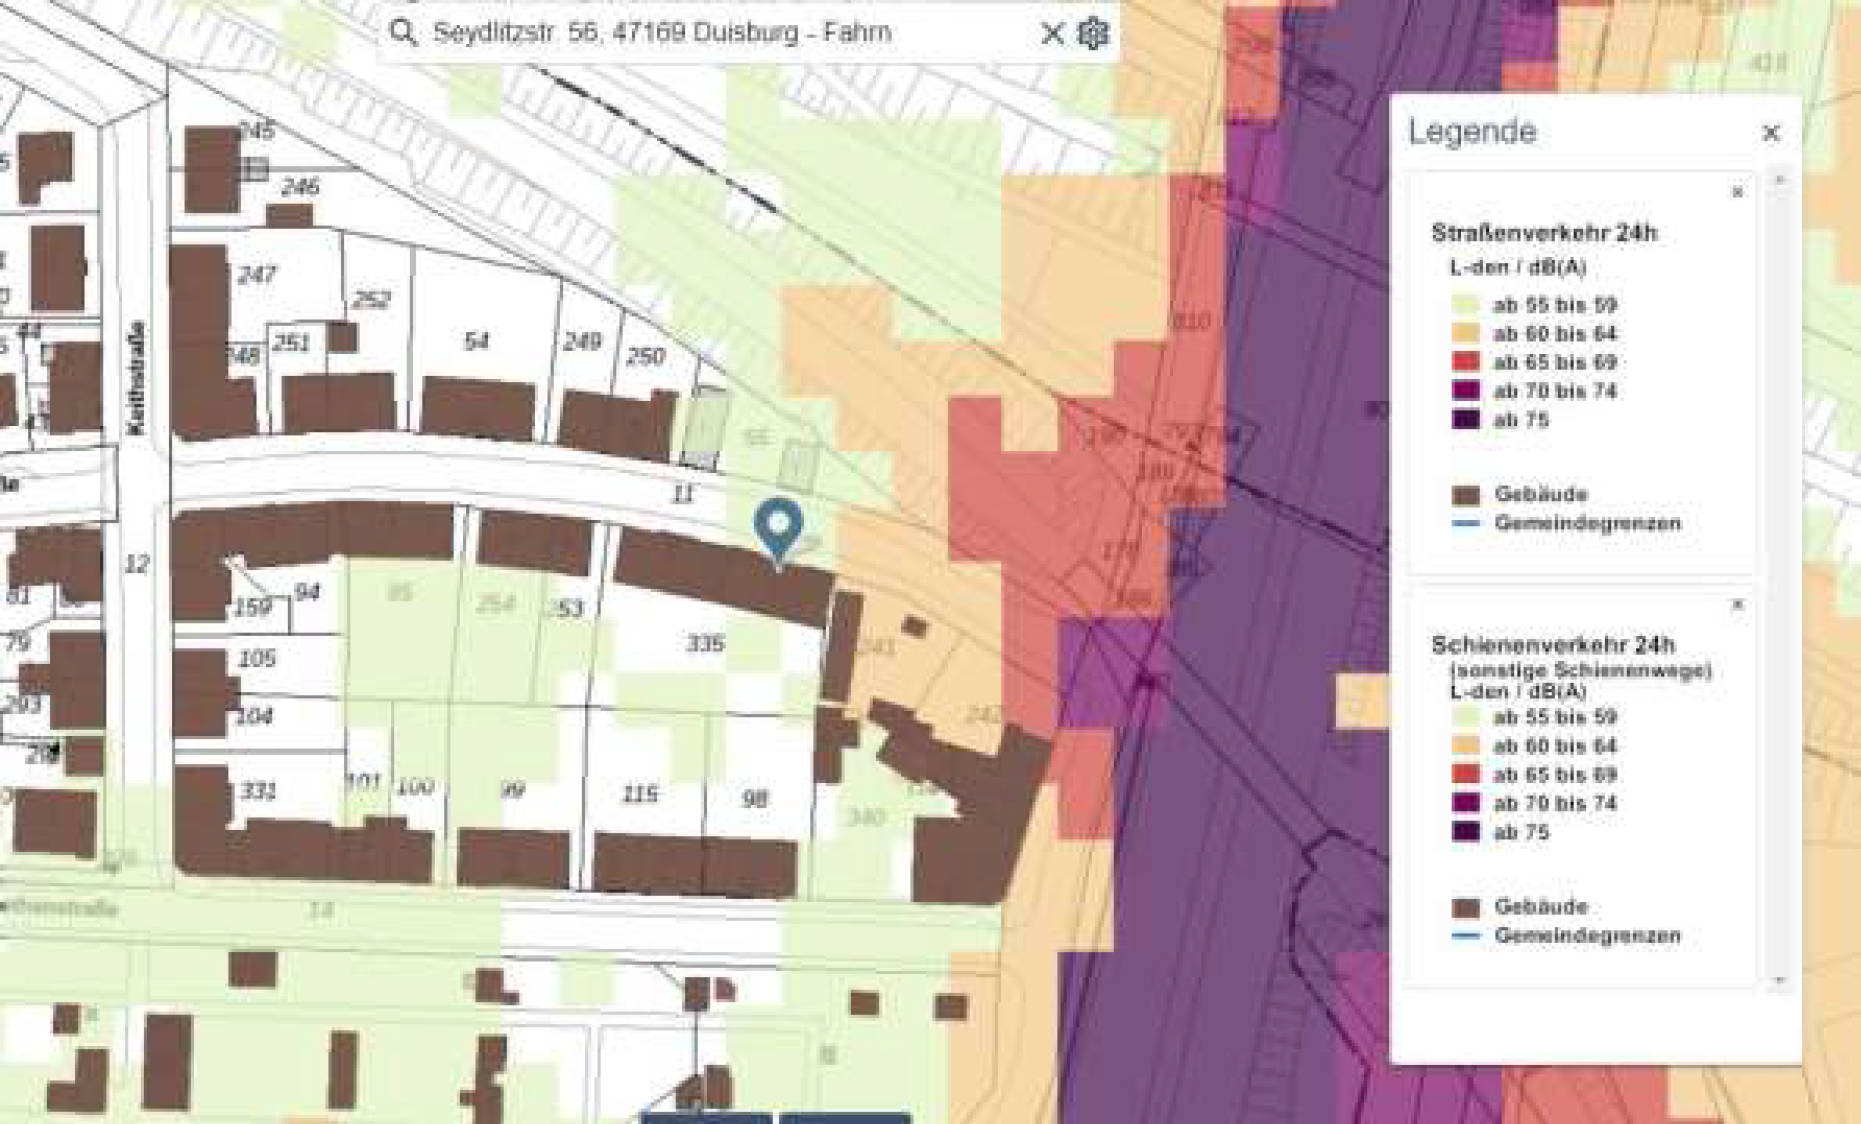Click the Schienenverkehr Gemeindegrenzen line symbol

pyautogui.click(x=1465, y=936)
